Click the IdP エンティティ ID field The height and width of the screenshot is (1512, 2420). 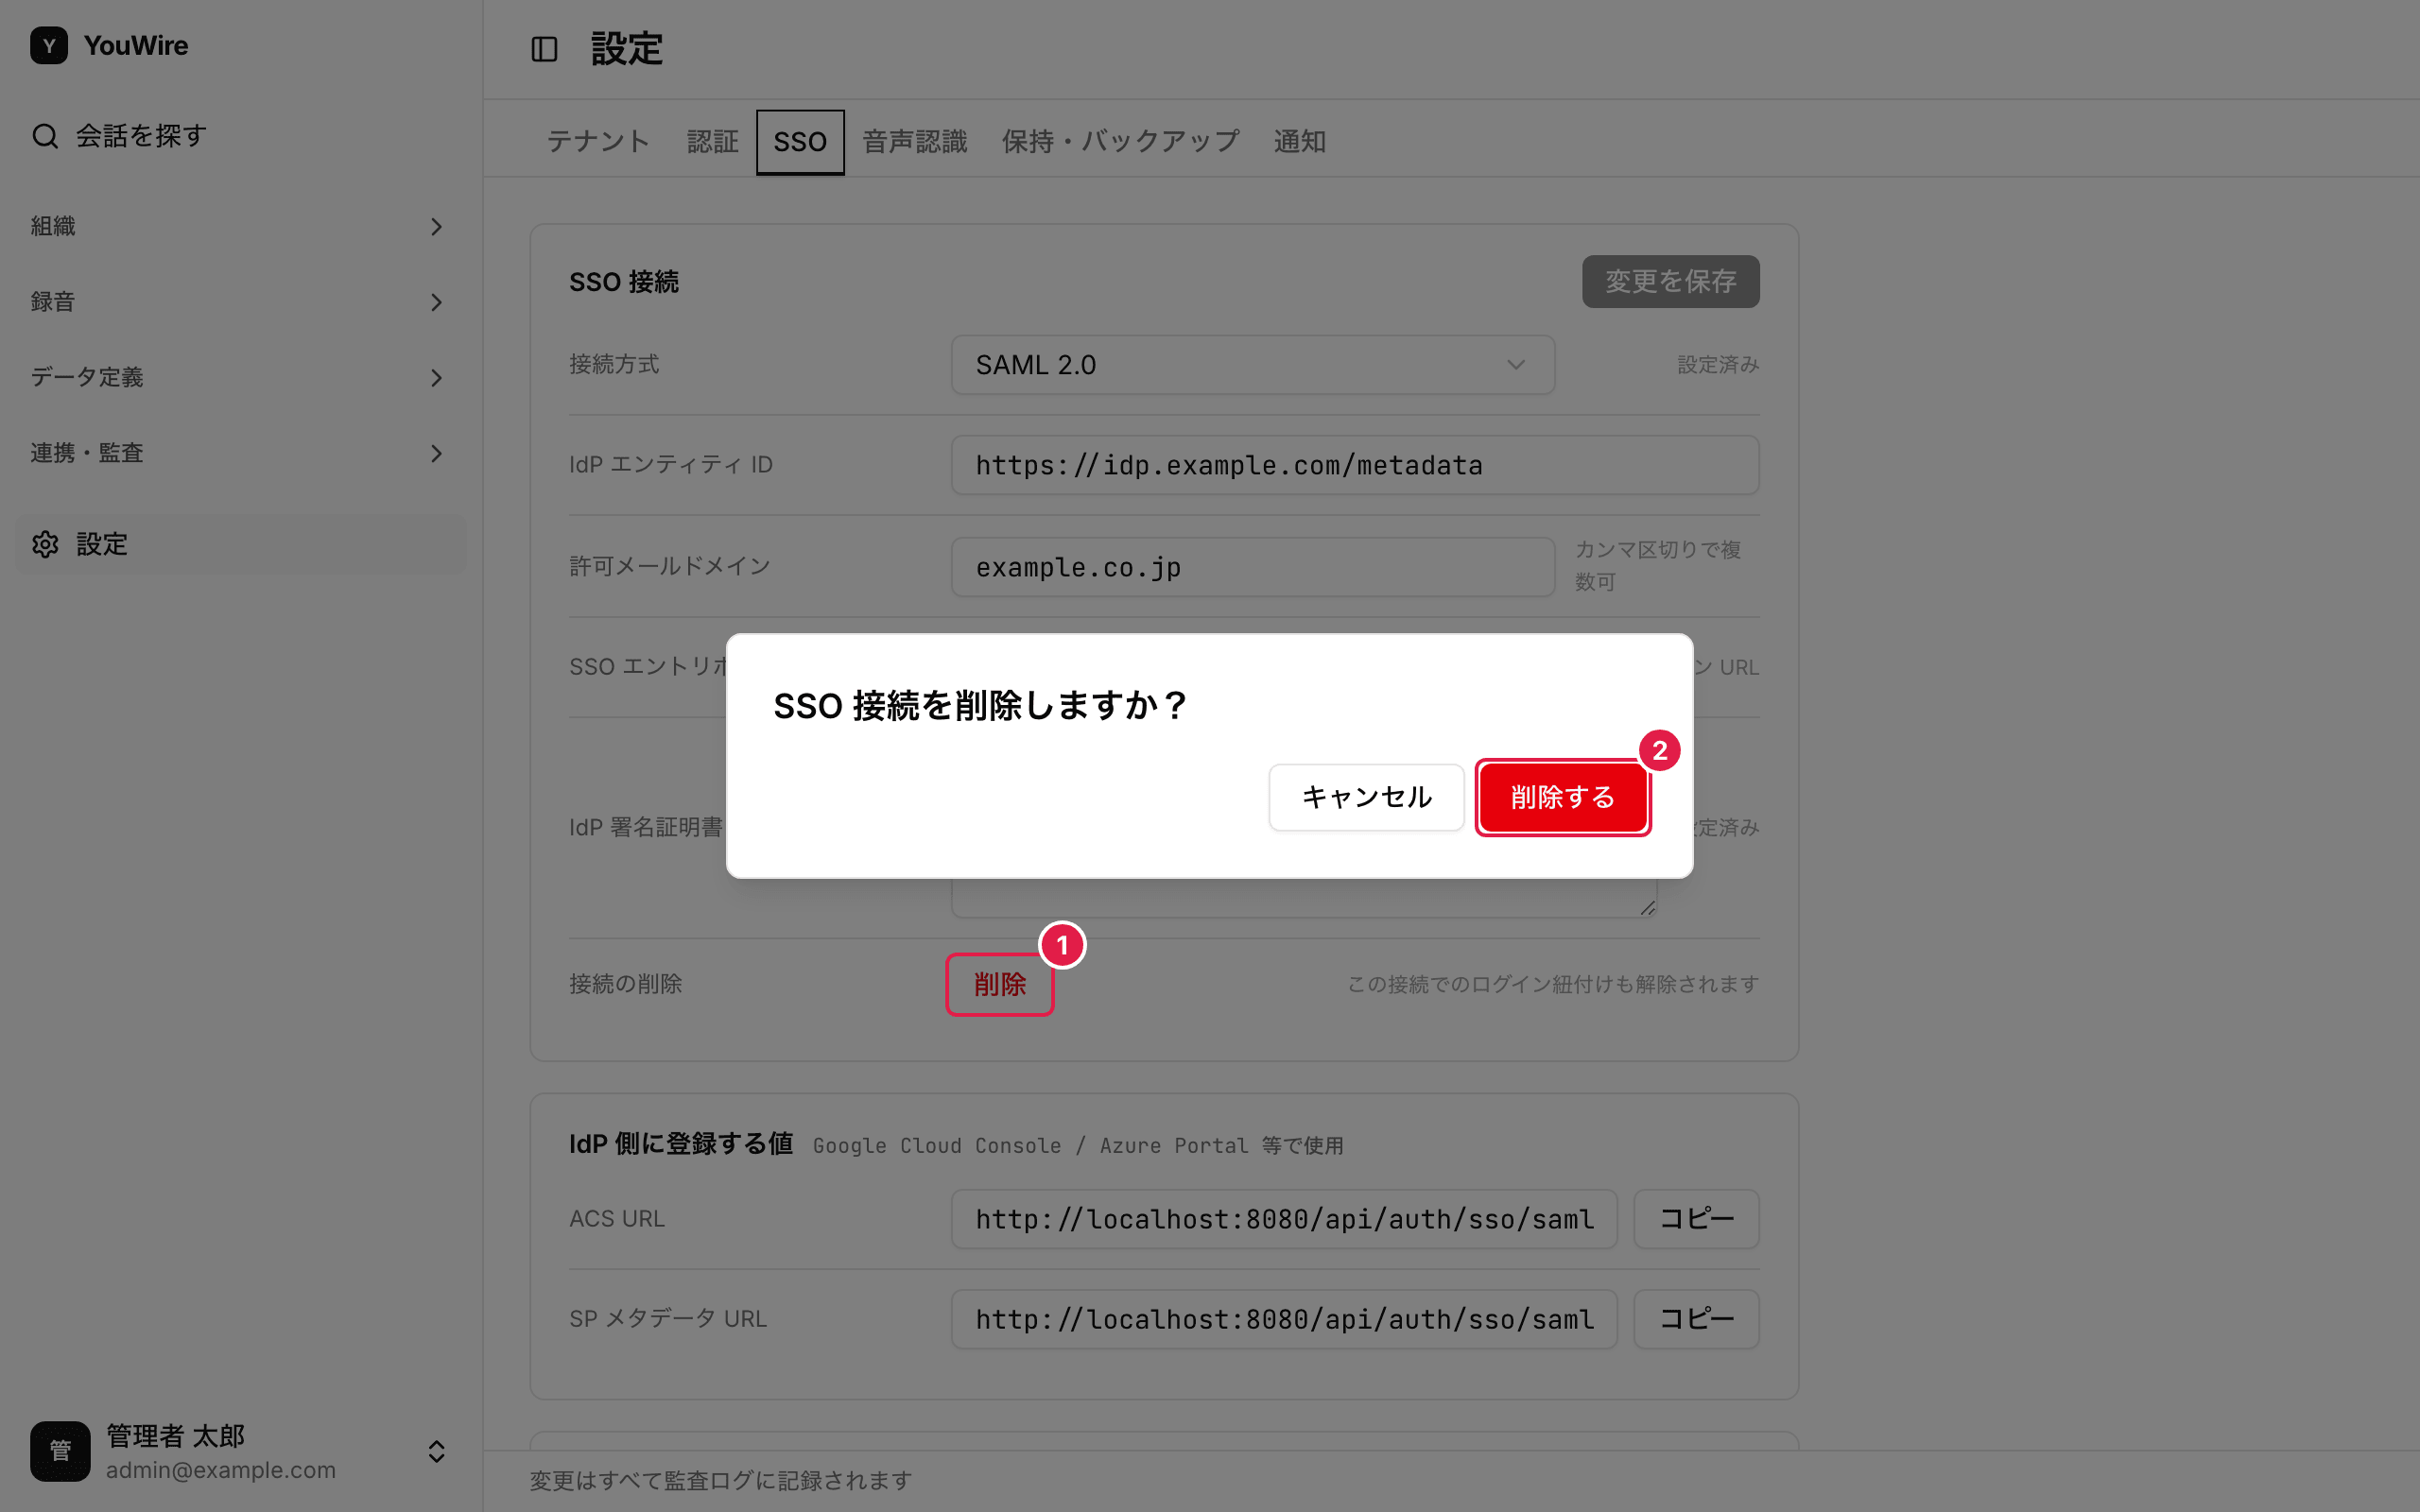click(1355, 465)
